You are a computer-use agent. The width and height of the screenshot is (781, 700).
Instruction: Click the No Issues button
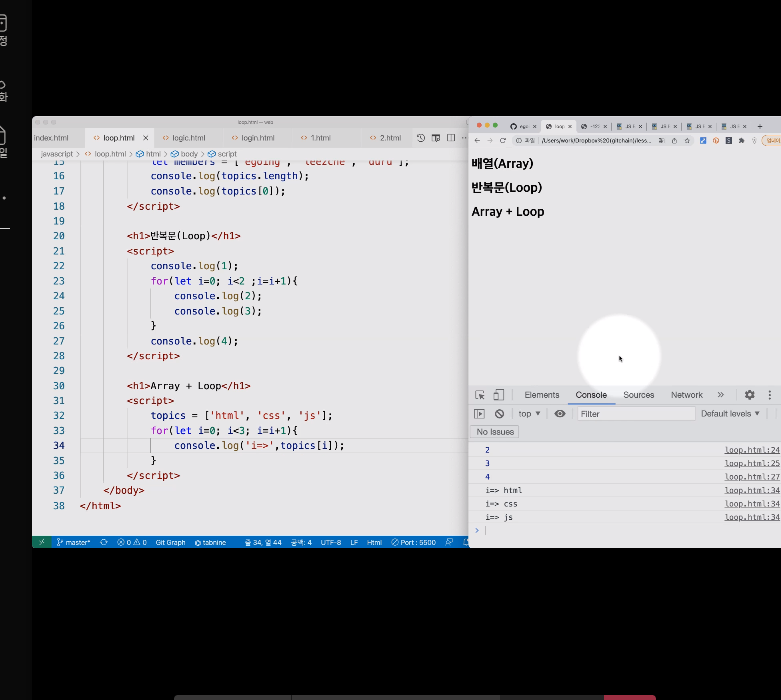(495, 432)
